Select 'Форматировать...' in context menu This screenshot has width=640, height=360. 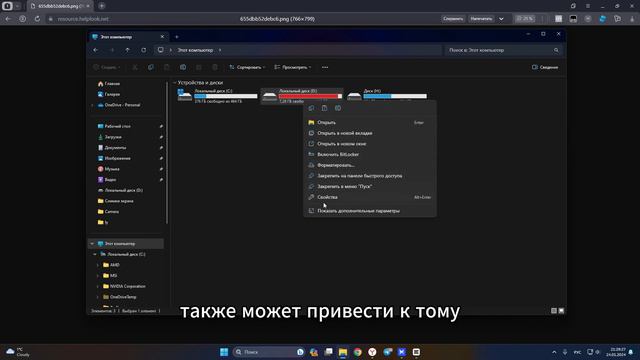click(370, 165)
